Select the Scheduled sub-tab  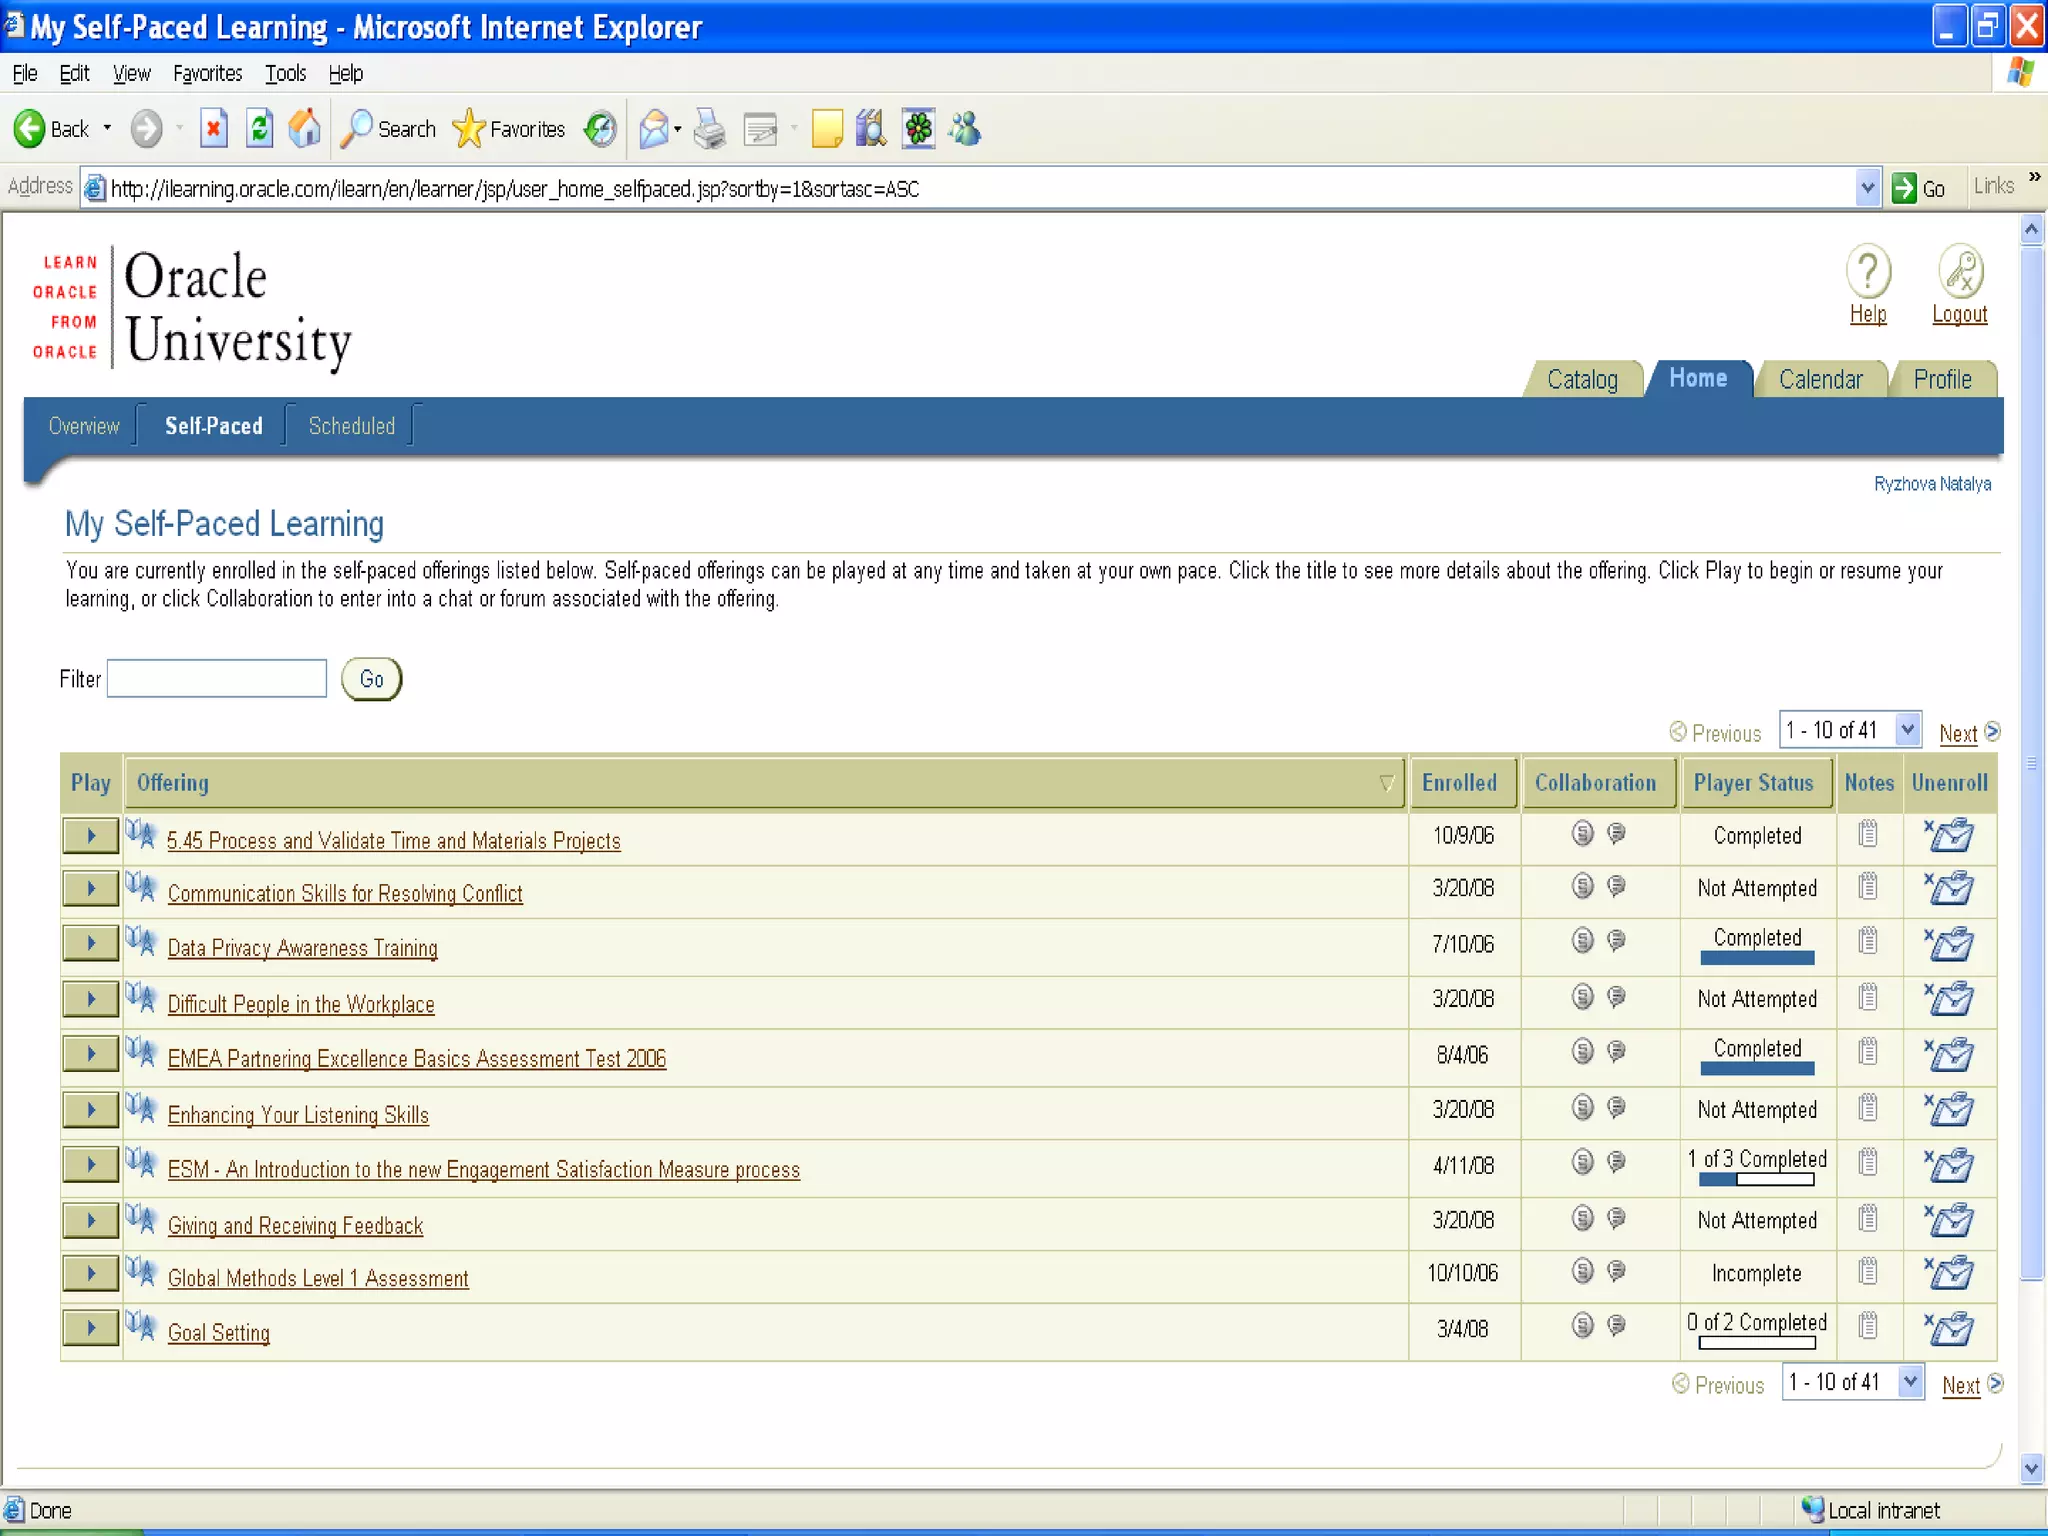351,426
